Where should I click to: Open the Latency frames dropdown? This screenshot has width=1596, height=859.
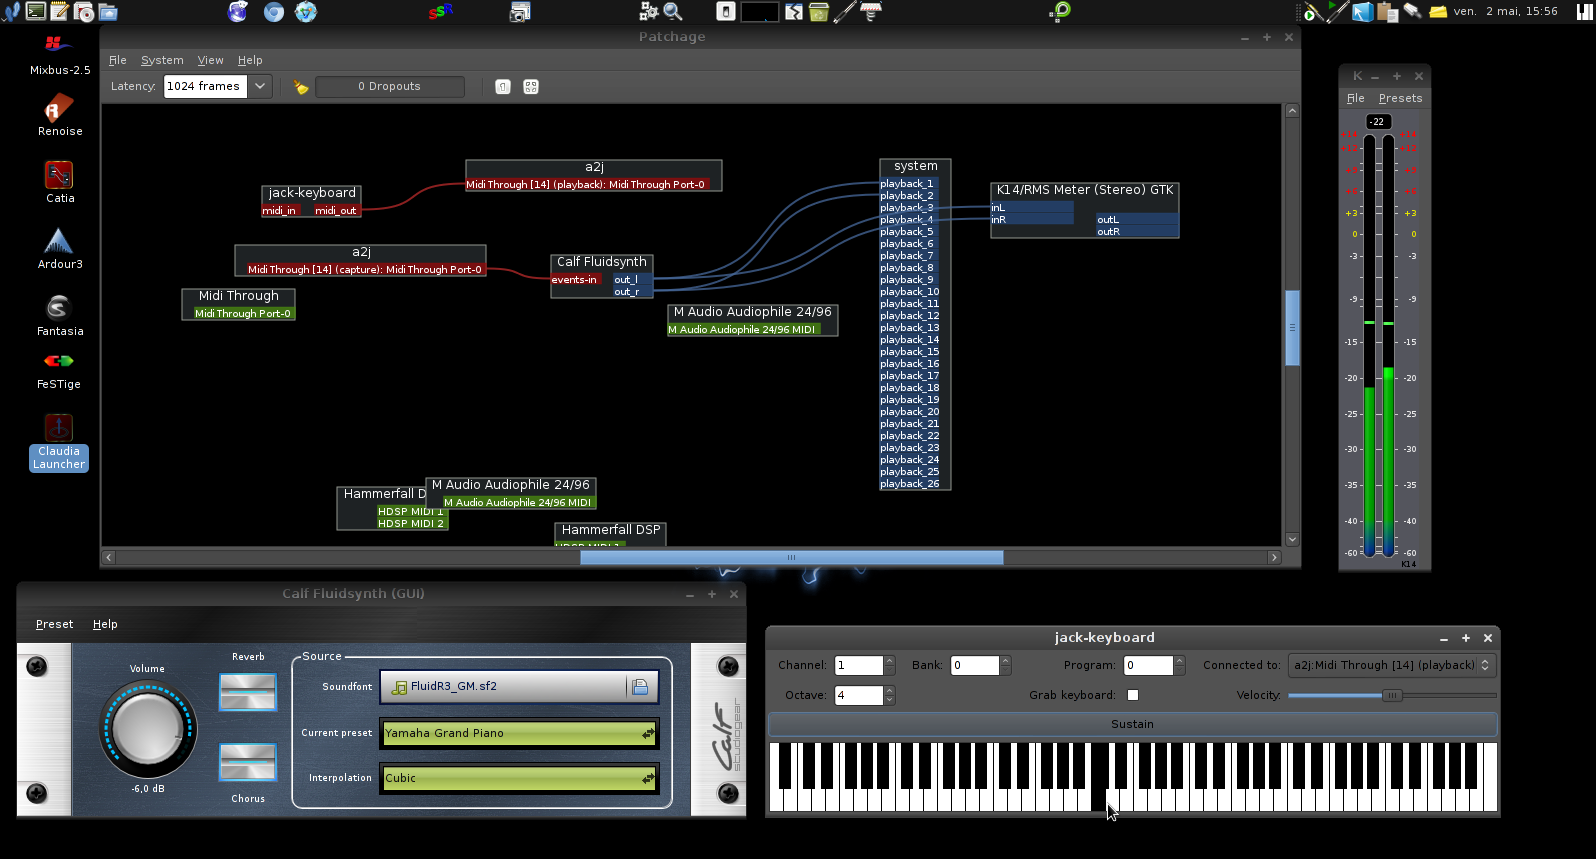click(260, 86)
